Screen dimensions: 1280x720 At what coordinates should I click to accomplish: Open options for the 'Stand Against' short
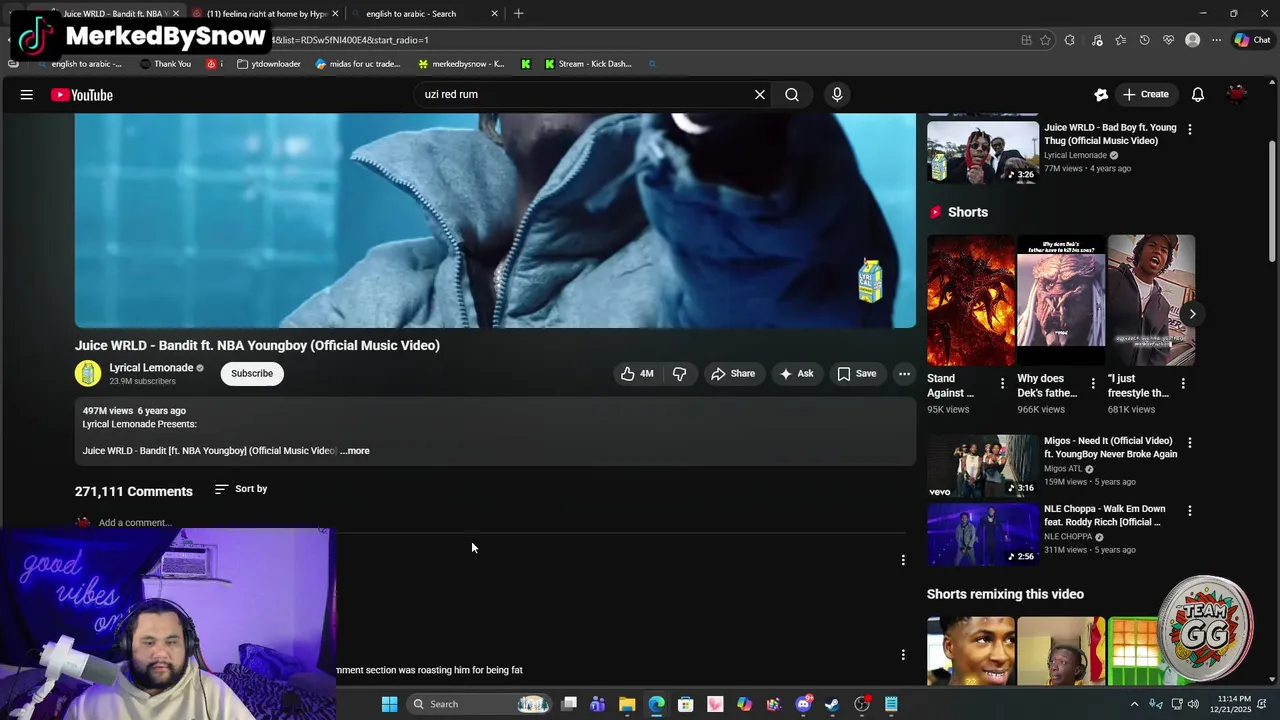tap(1002, 383)
